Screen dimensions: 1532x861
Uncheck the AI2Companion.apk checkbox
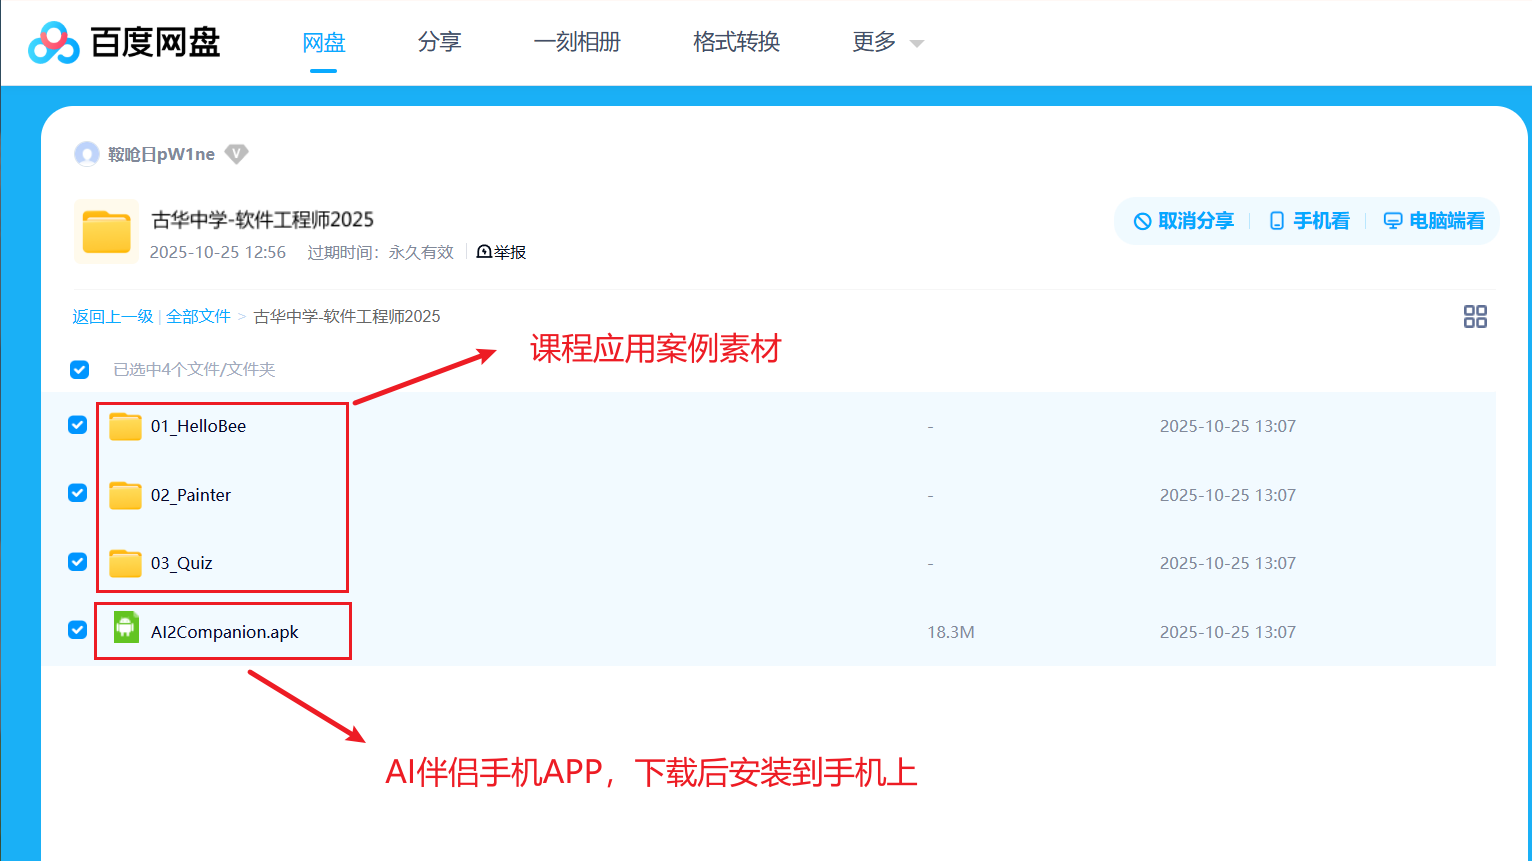[x=77, y=630]
